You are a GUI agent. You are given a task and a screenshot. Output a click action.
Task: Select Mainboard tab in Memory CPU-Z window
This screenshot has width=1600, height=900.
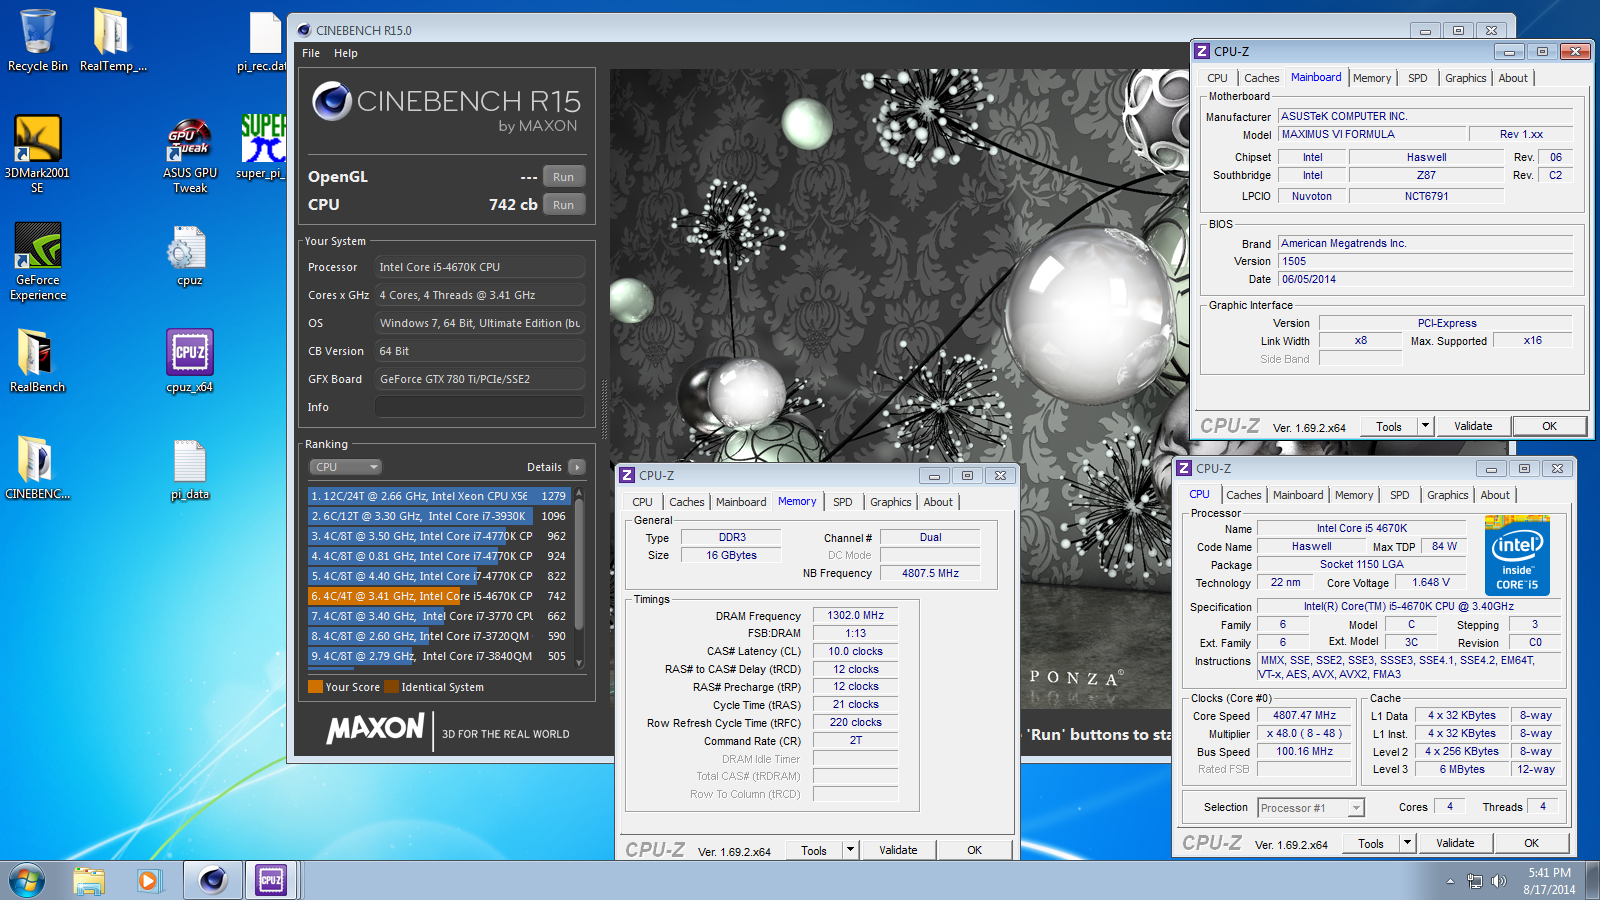(741, 502)
